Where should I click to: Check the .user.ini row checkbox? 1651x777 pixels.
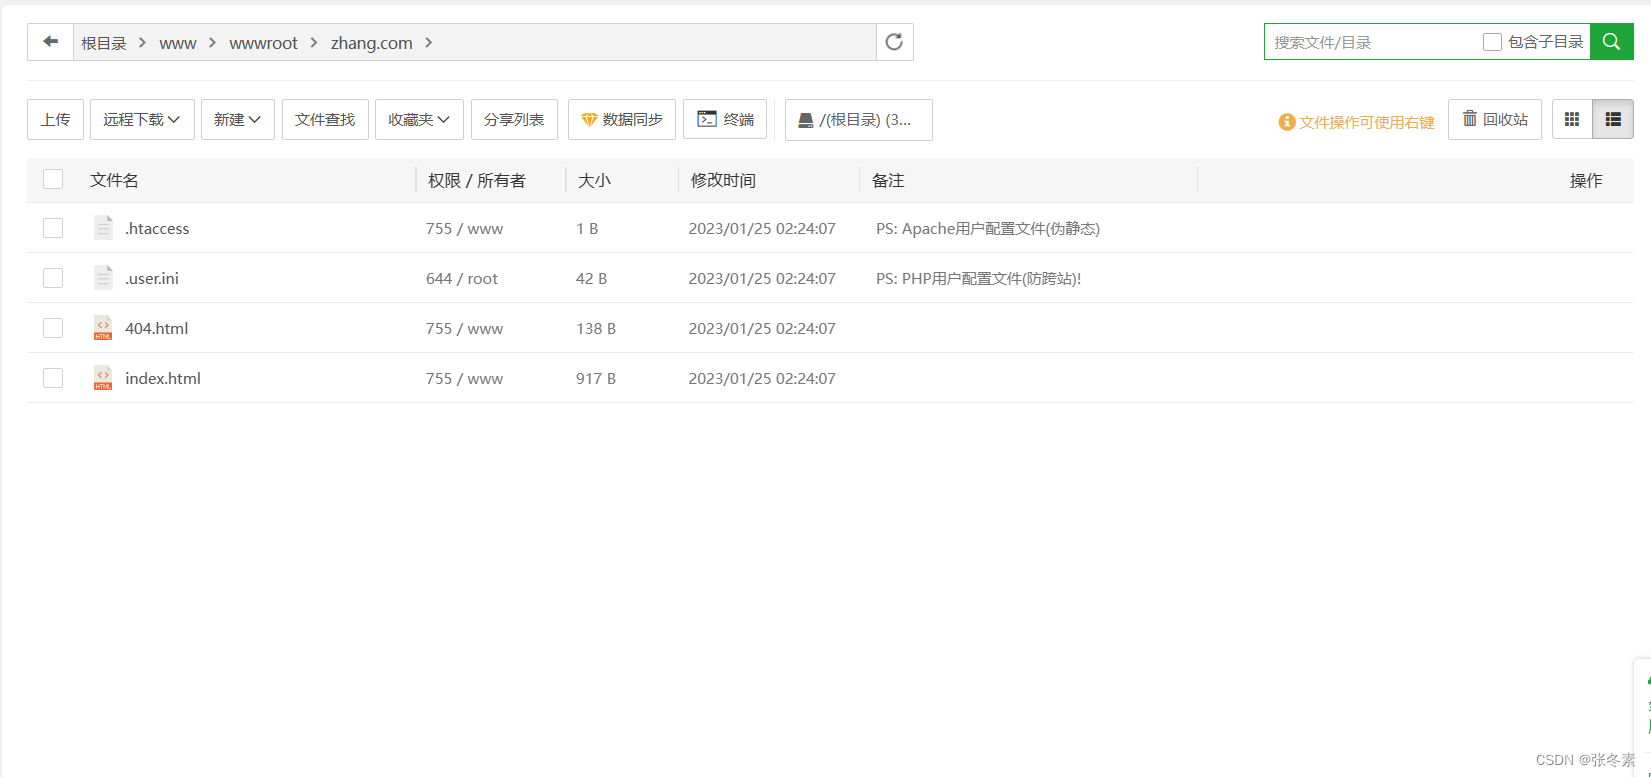pyautogui.click(x=53, y=278)
